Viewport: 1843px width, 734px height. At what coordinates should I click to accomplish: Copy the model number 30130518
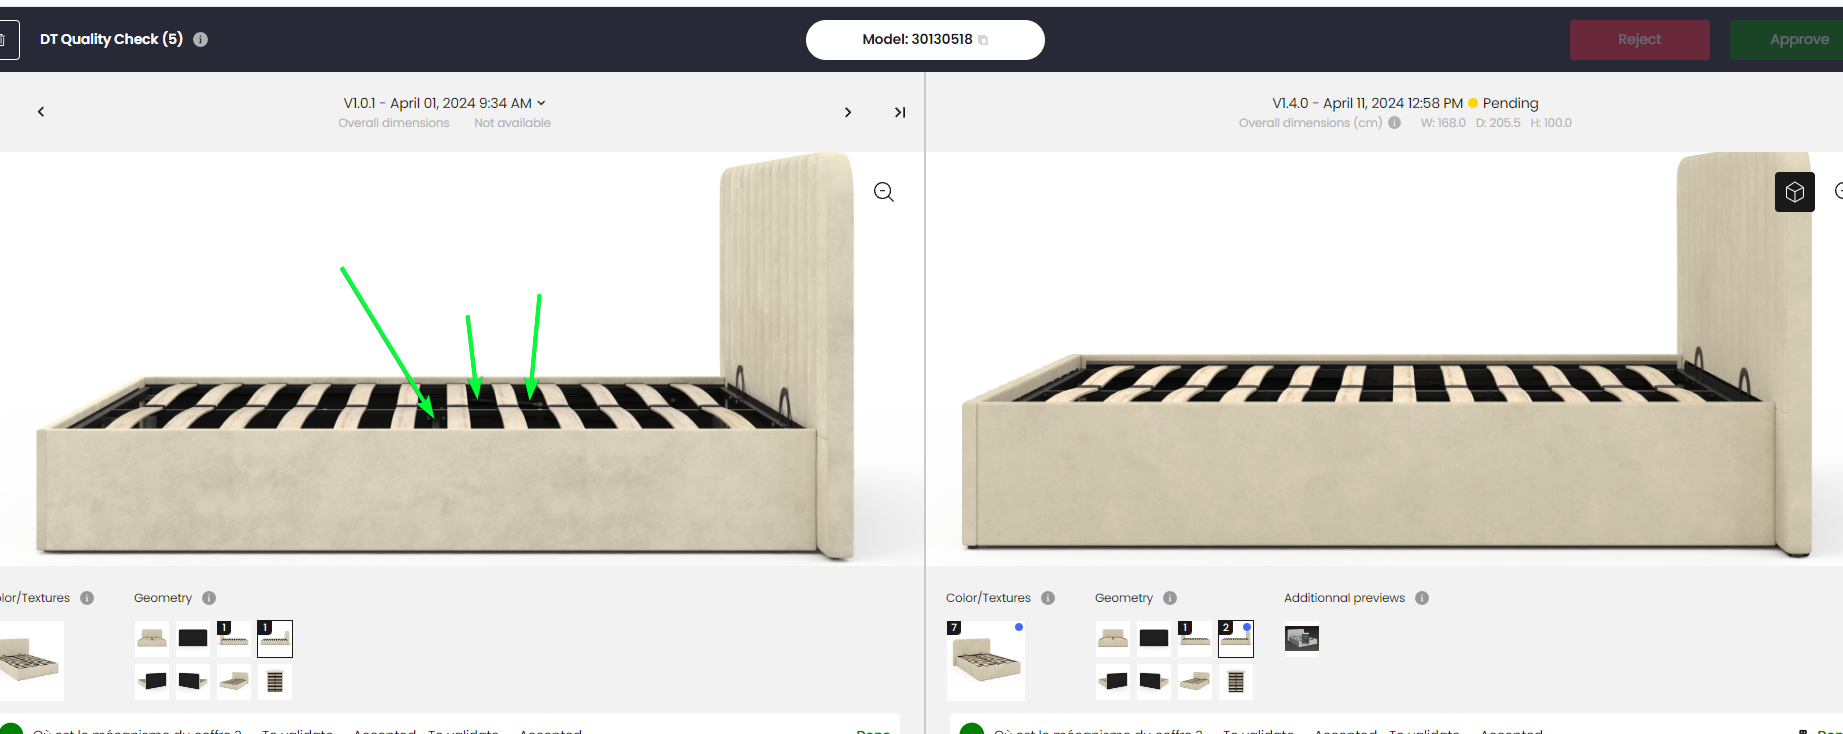click(983, 40)
